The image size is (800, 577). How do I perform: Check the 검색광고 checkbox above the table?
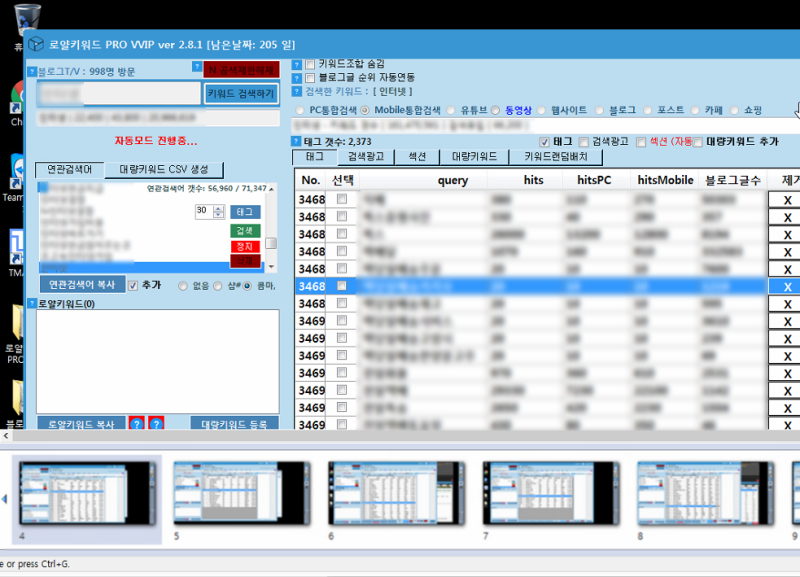coord(584,142)
